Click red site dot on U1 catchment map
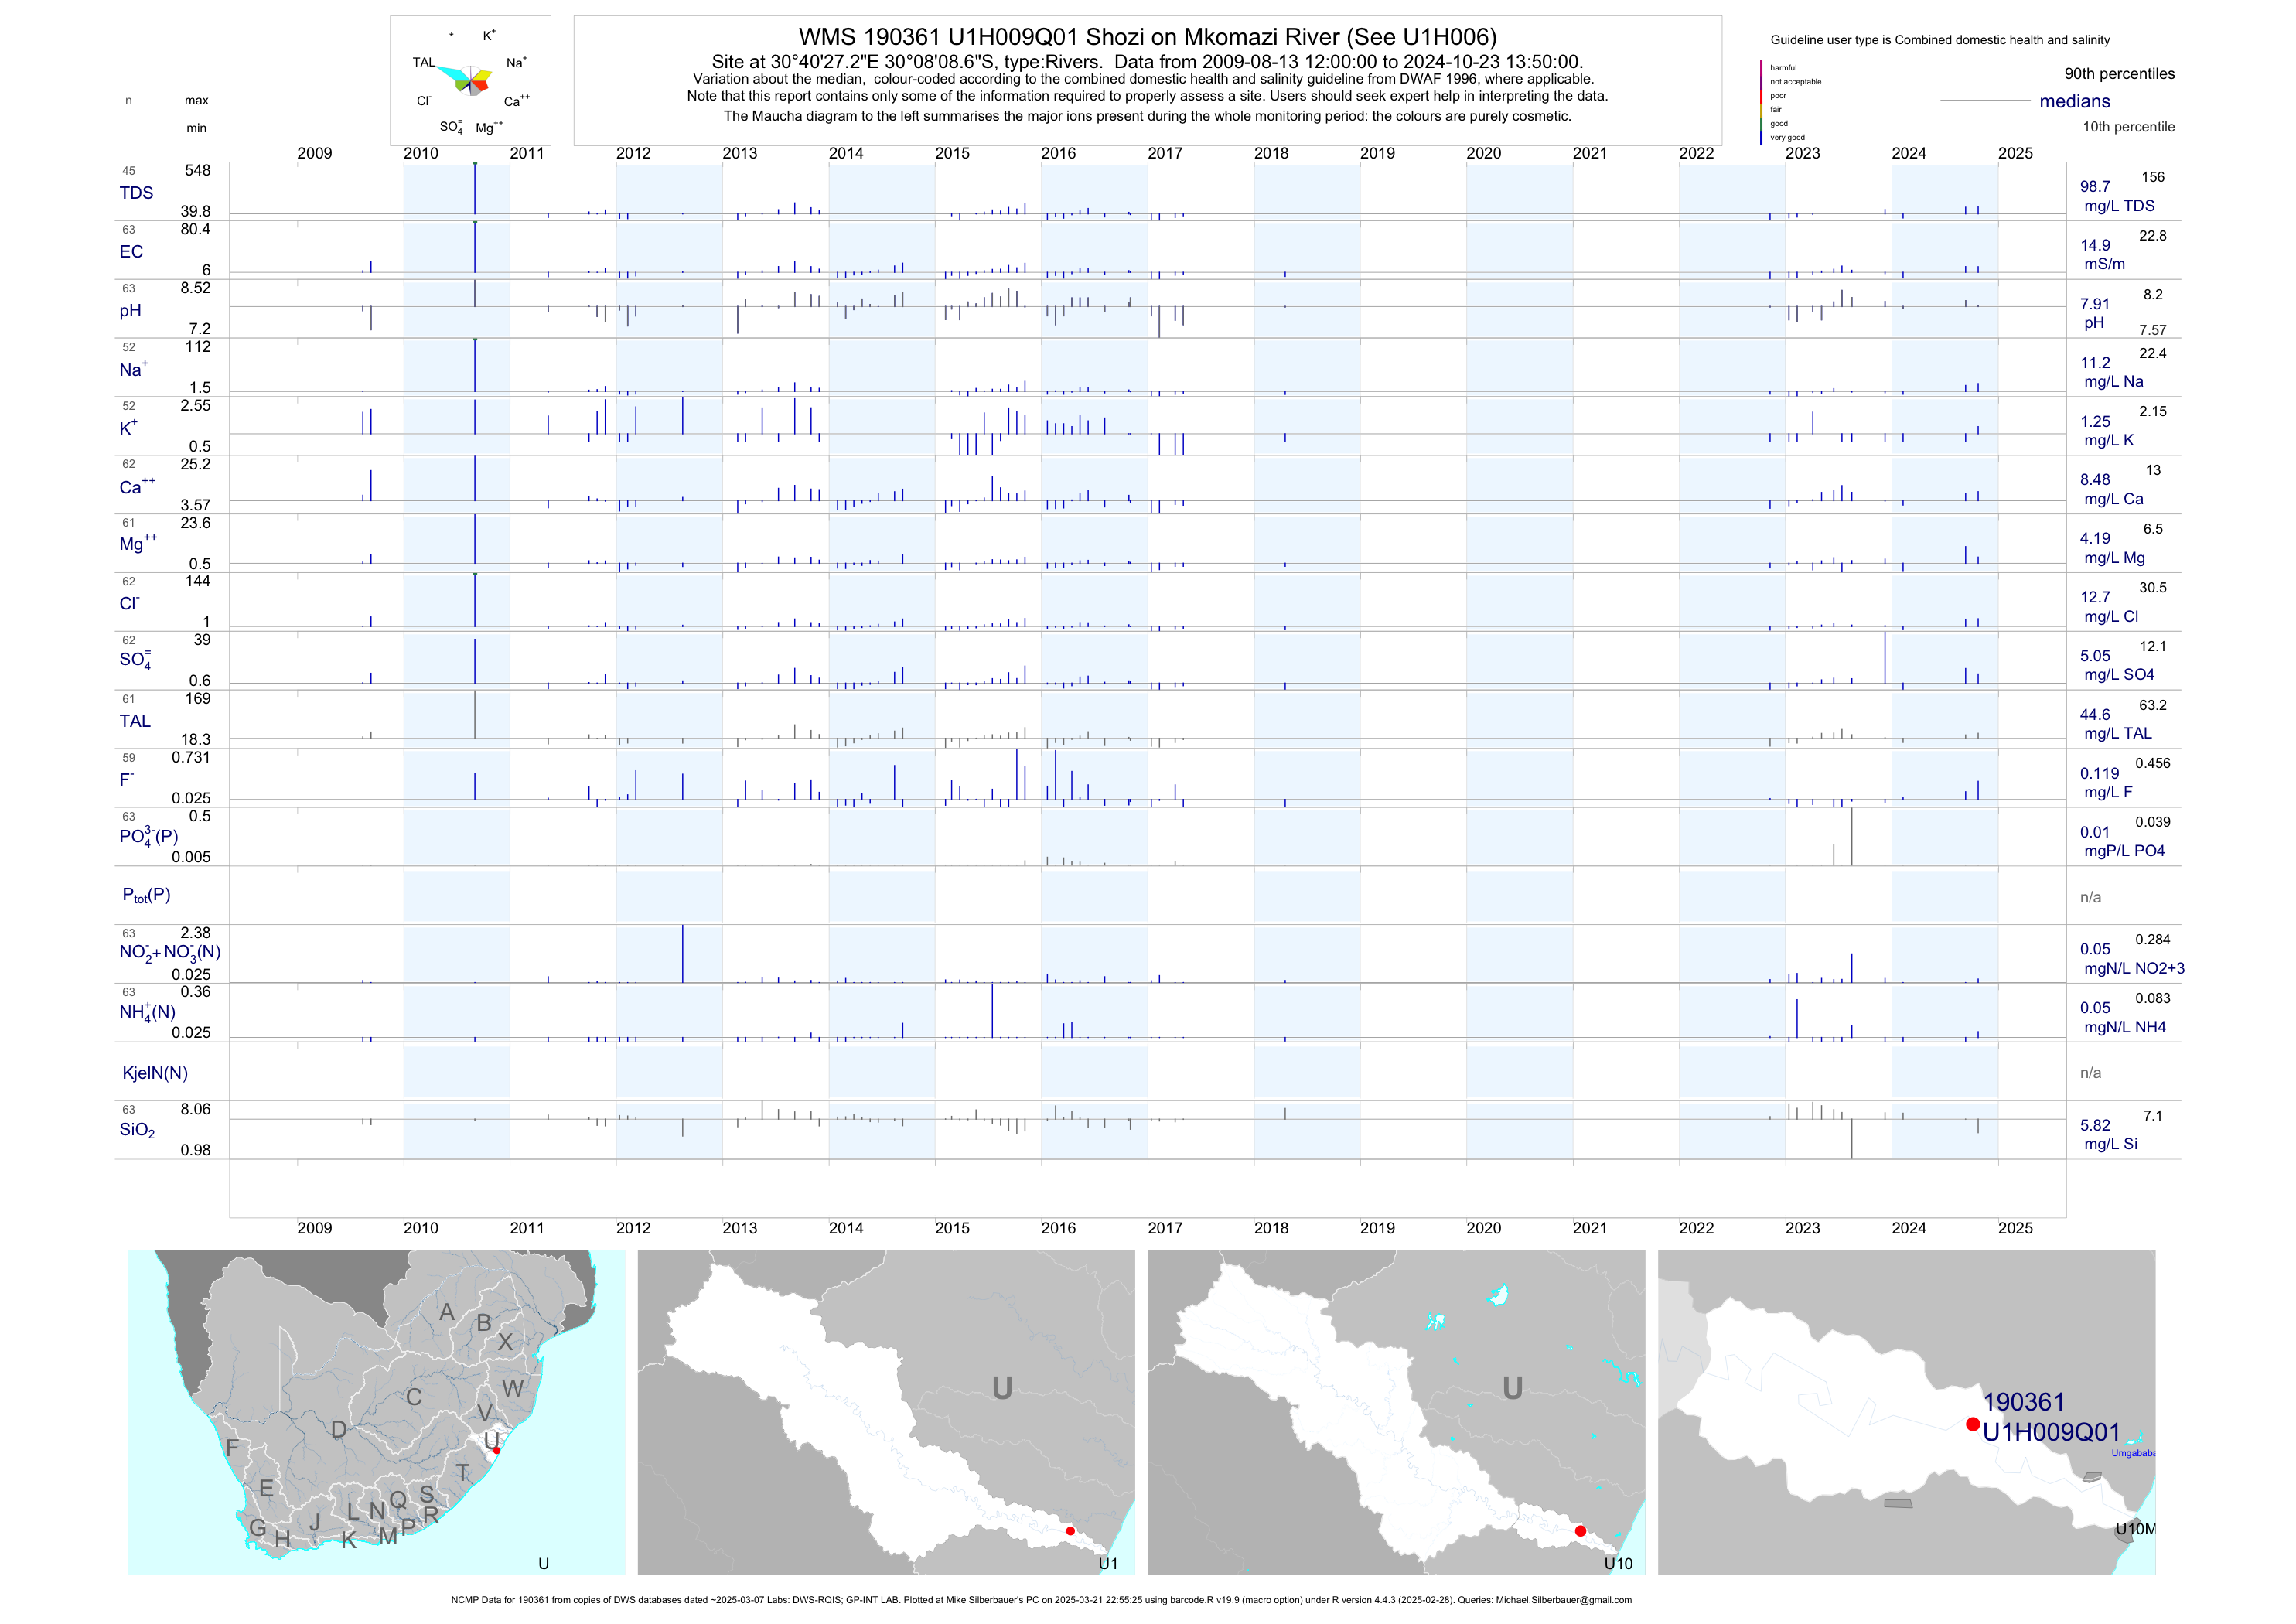Viewport: 2296px width, 1624px height. (1070, 1531)
